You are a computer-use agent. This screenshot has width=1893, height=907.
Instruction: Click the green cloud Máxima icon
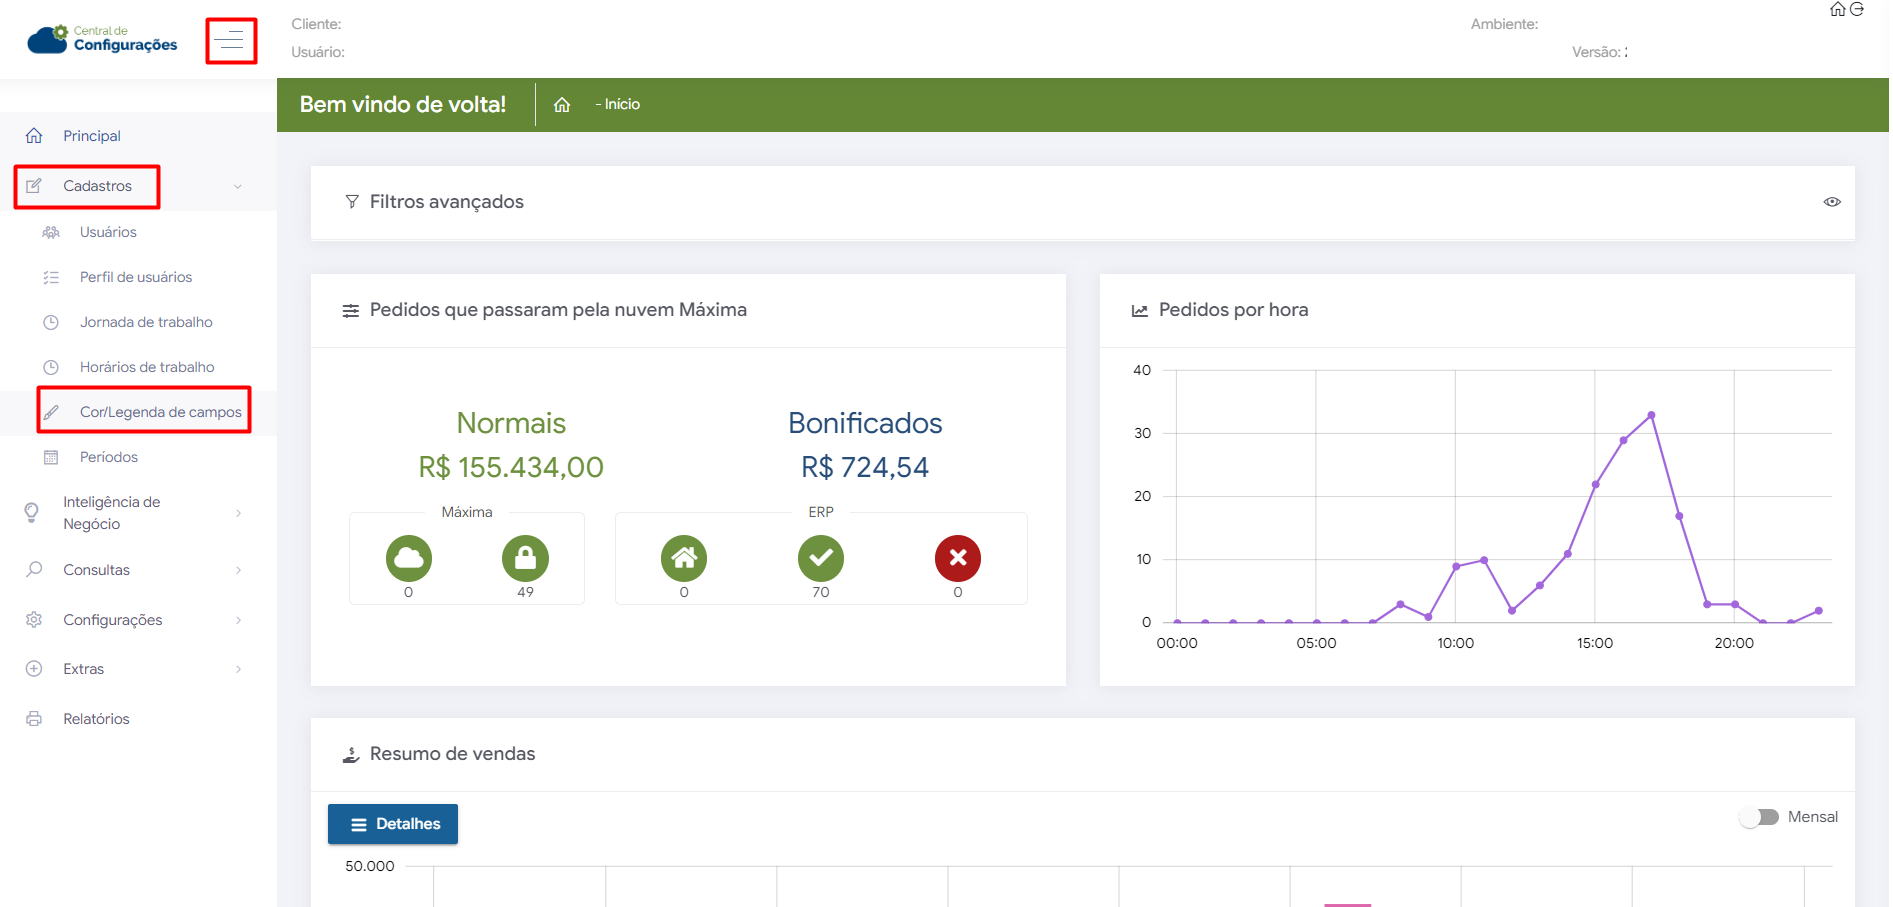[408, 558]
